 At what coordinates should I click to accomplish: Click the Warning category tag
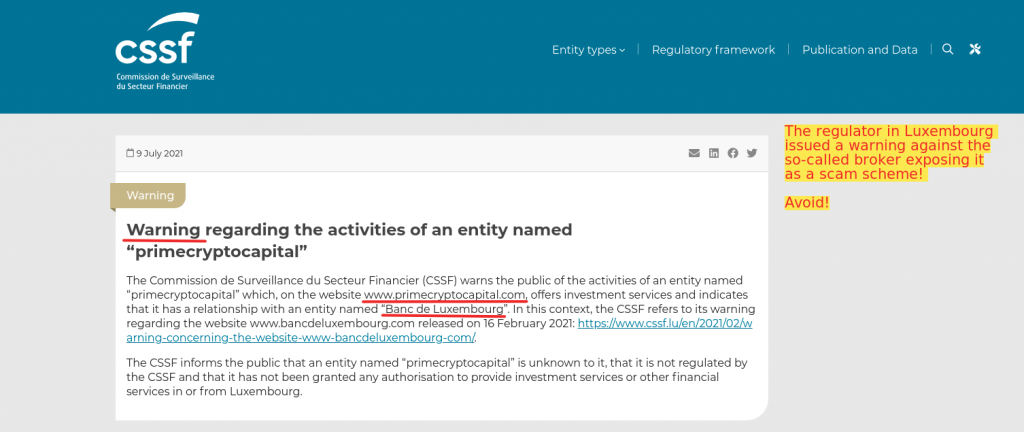point(150,195)
